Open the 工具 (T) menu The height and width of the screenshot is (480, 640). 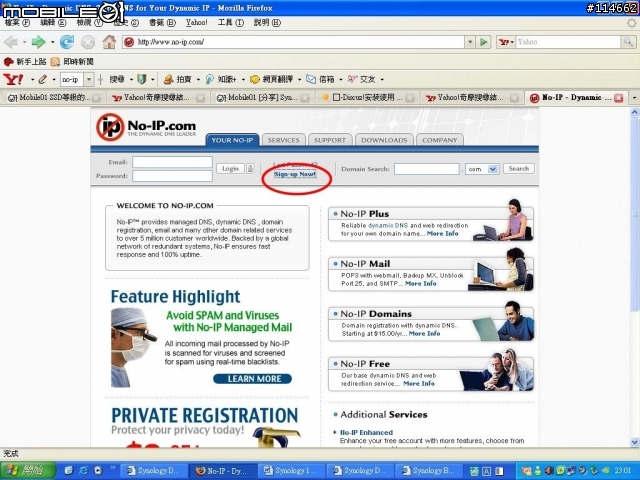230,23
